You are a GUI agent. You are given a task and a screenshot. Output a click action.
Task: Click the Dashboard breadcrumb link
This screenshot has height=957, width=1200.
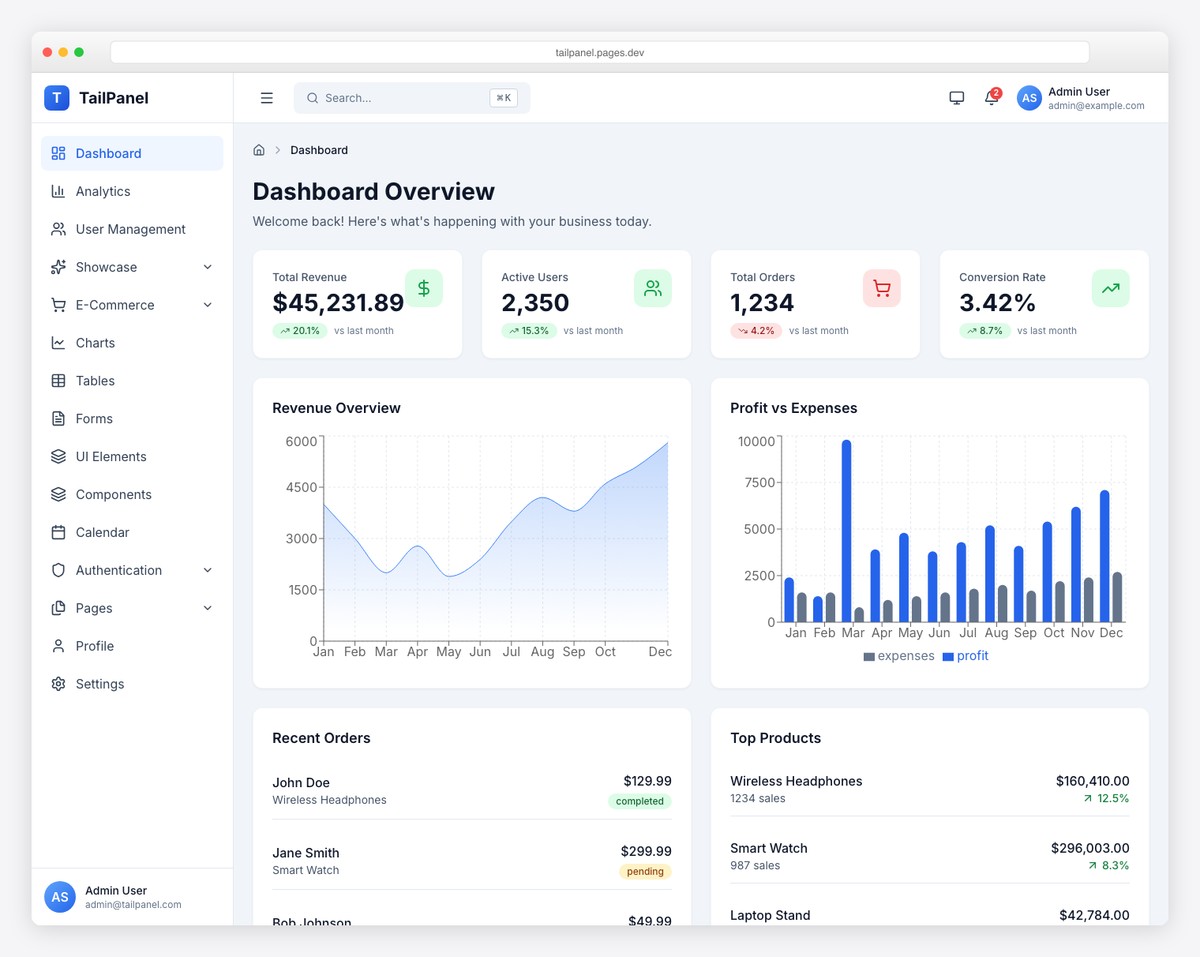coord(319,150)
